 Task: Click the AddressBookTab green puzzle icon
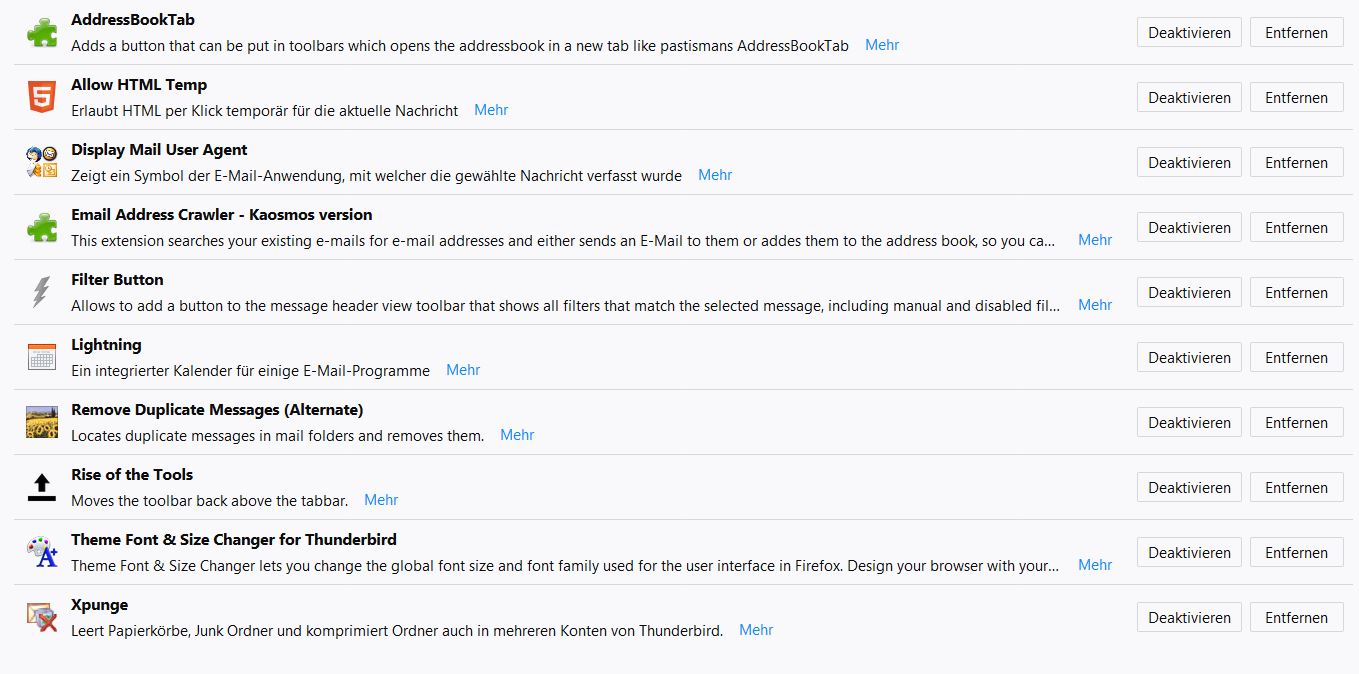42,33
